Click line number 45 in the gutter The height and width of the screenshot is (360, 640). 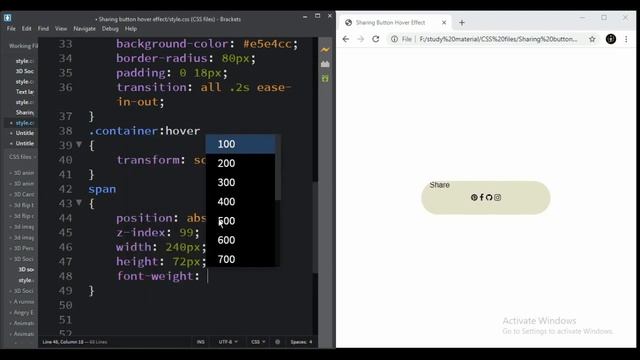pos(65,233)
